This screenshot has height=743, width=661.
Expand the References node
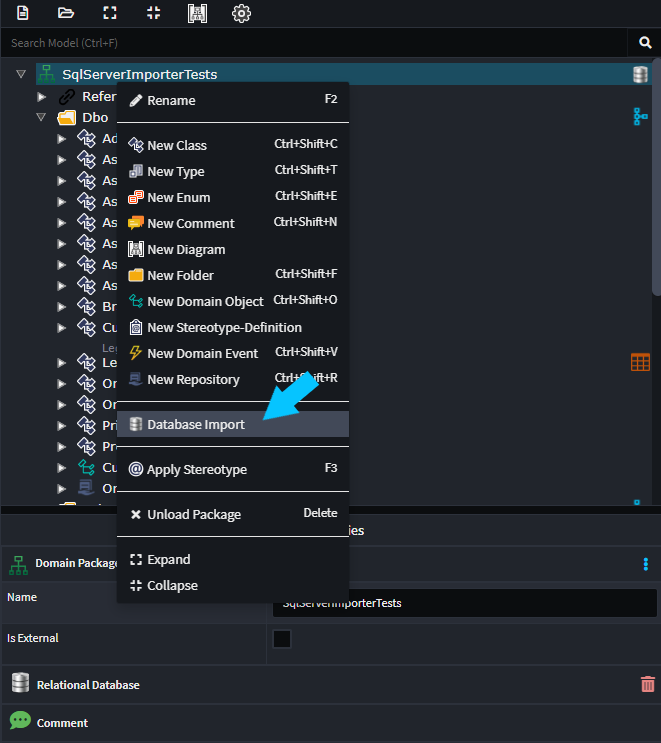click(x=42, y=97)
